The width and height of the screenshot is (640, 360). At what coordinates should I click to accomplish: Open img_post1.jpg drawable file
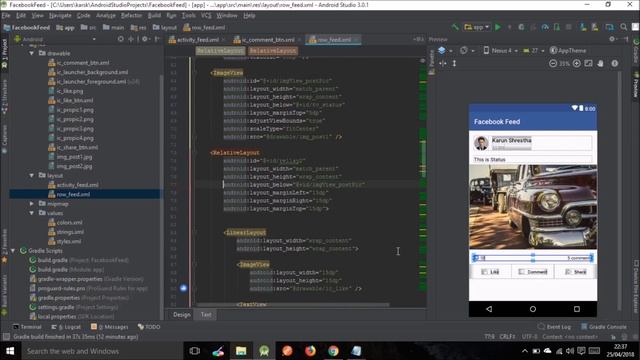[x=74, y=157]
